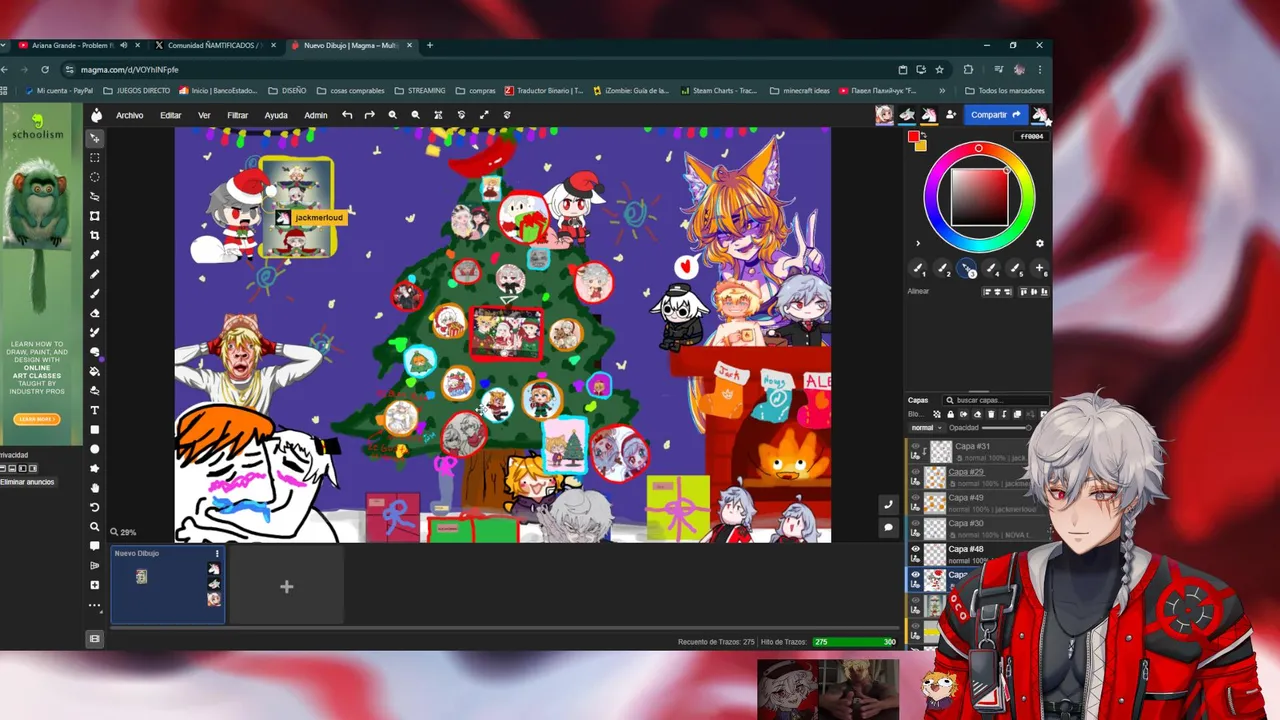The height and width of the screenshot is (720, 1280).
Task: Open the Ver menu
Action: (204, 115)
